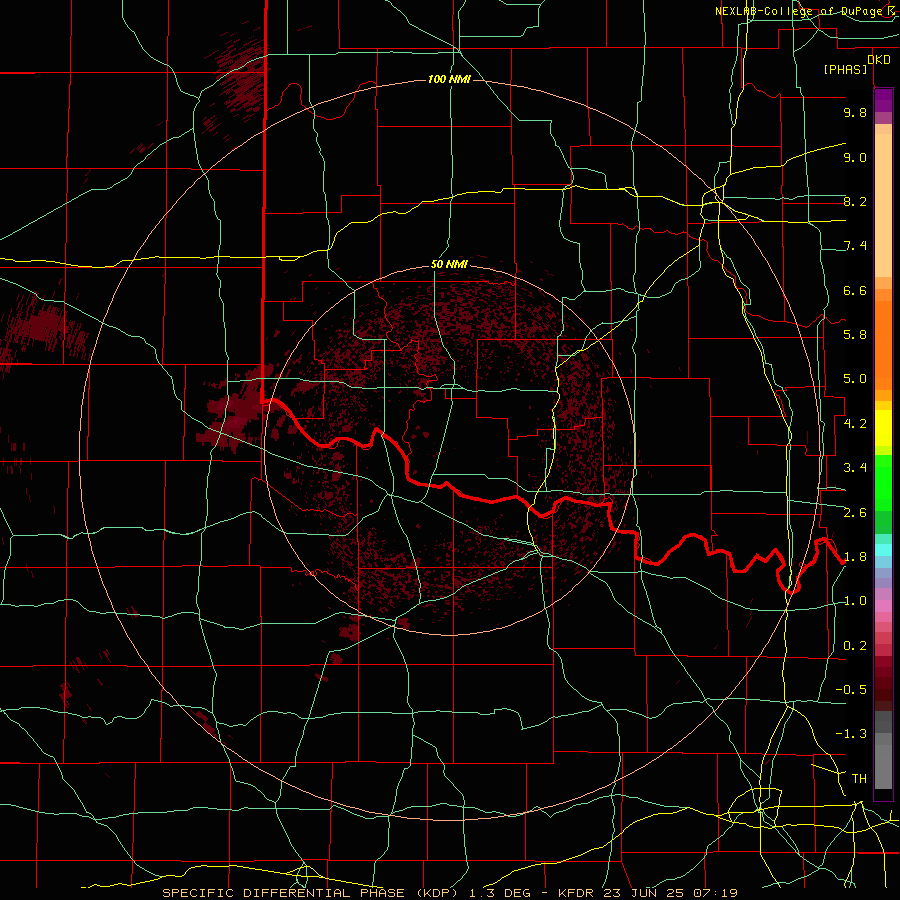The image size is (900, 900).
Task: Click the DKD label above the color scale
Action: (879, 59)
